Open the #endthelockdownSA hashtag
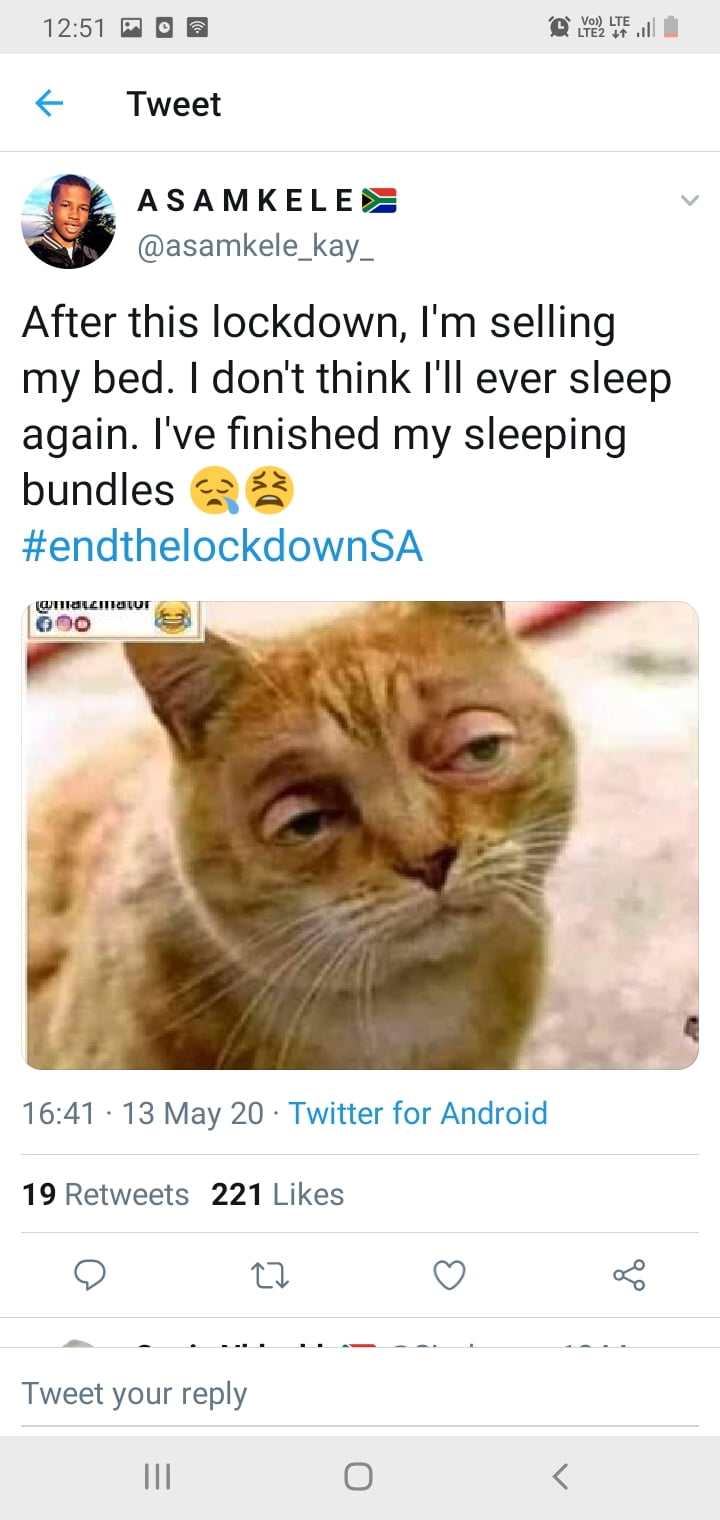Image resolution: width=720 pixels, height=1520 pixels. click(x=222, y=546)
